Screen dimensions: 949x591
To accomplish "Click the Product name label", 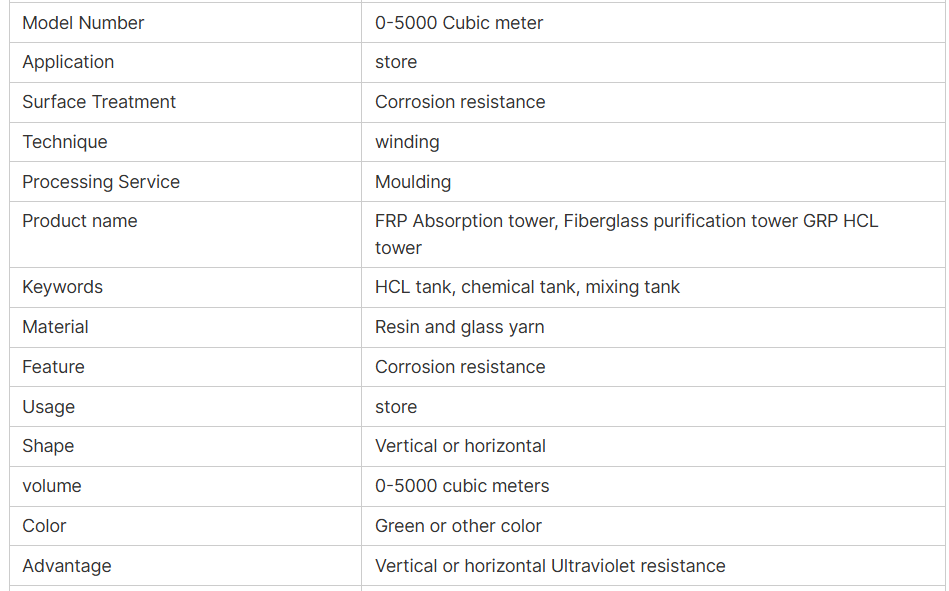I will point(80,221).
